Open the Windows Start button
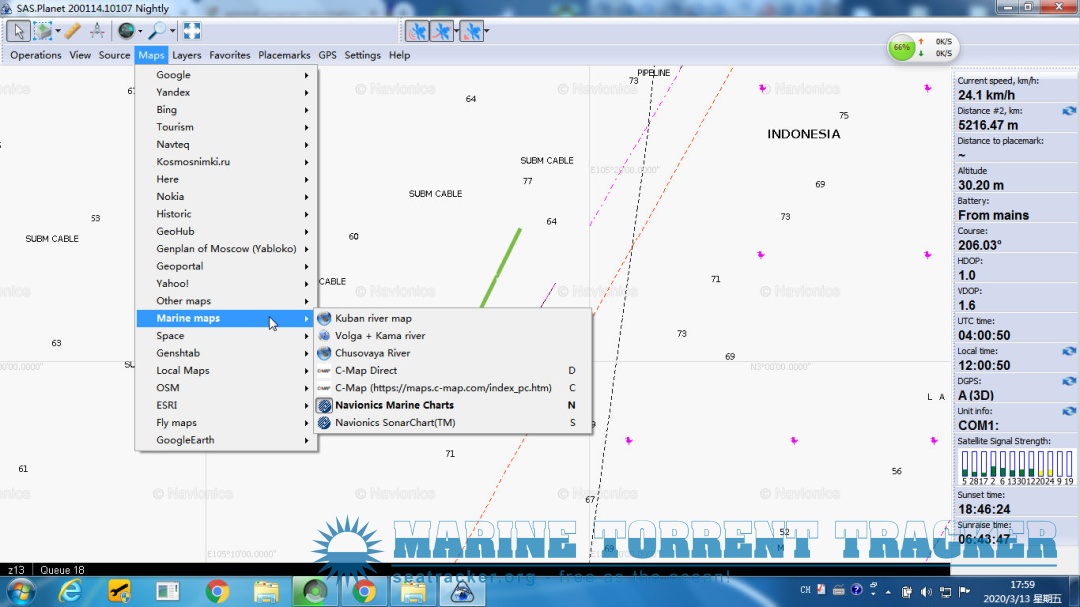The width and height of the screenshot is (1080, 607). (x=21, y=592)
